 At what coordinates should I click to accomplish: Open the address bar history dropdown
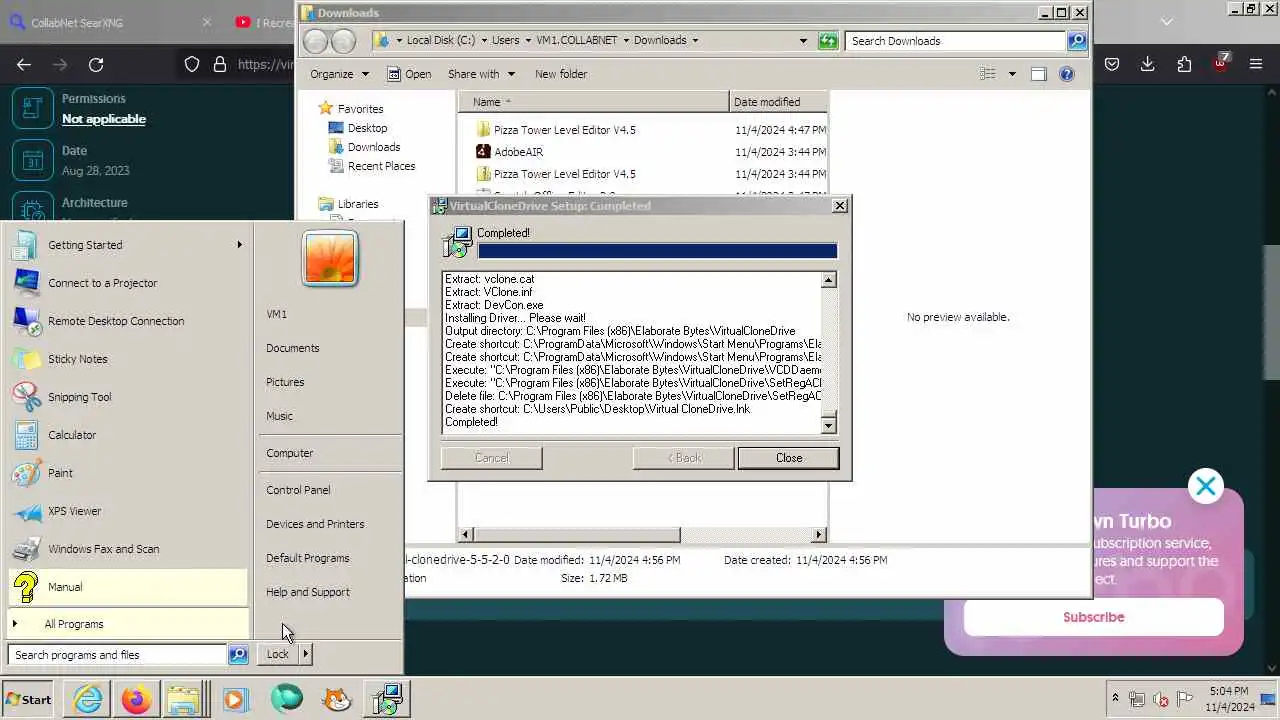coord(803,41)
